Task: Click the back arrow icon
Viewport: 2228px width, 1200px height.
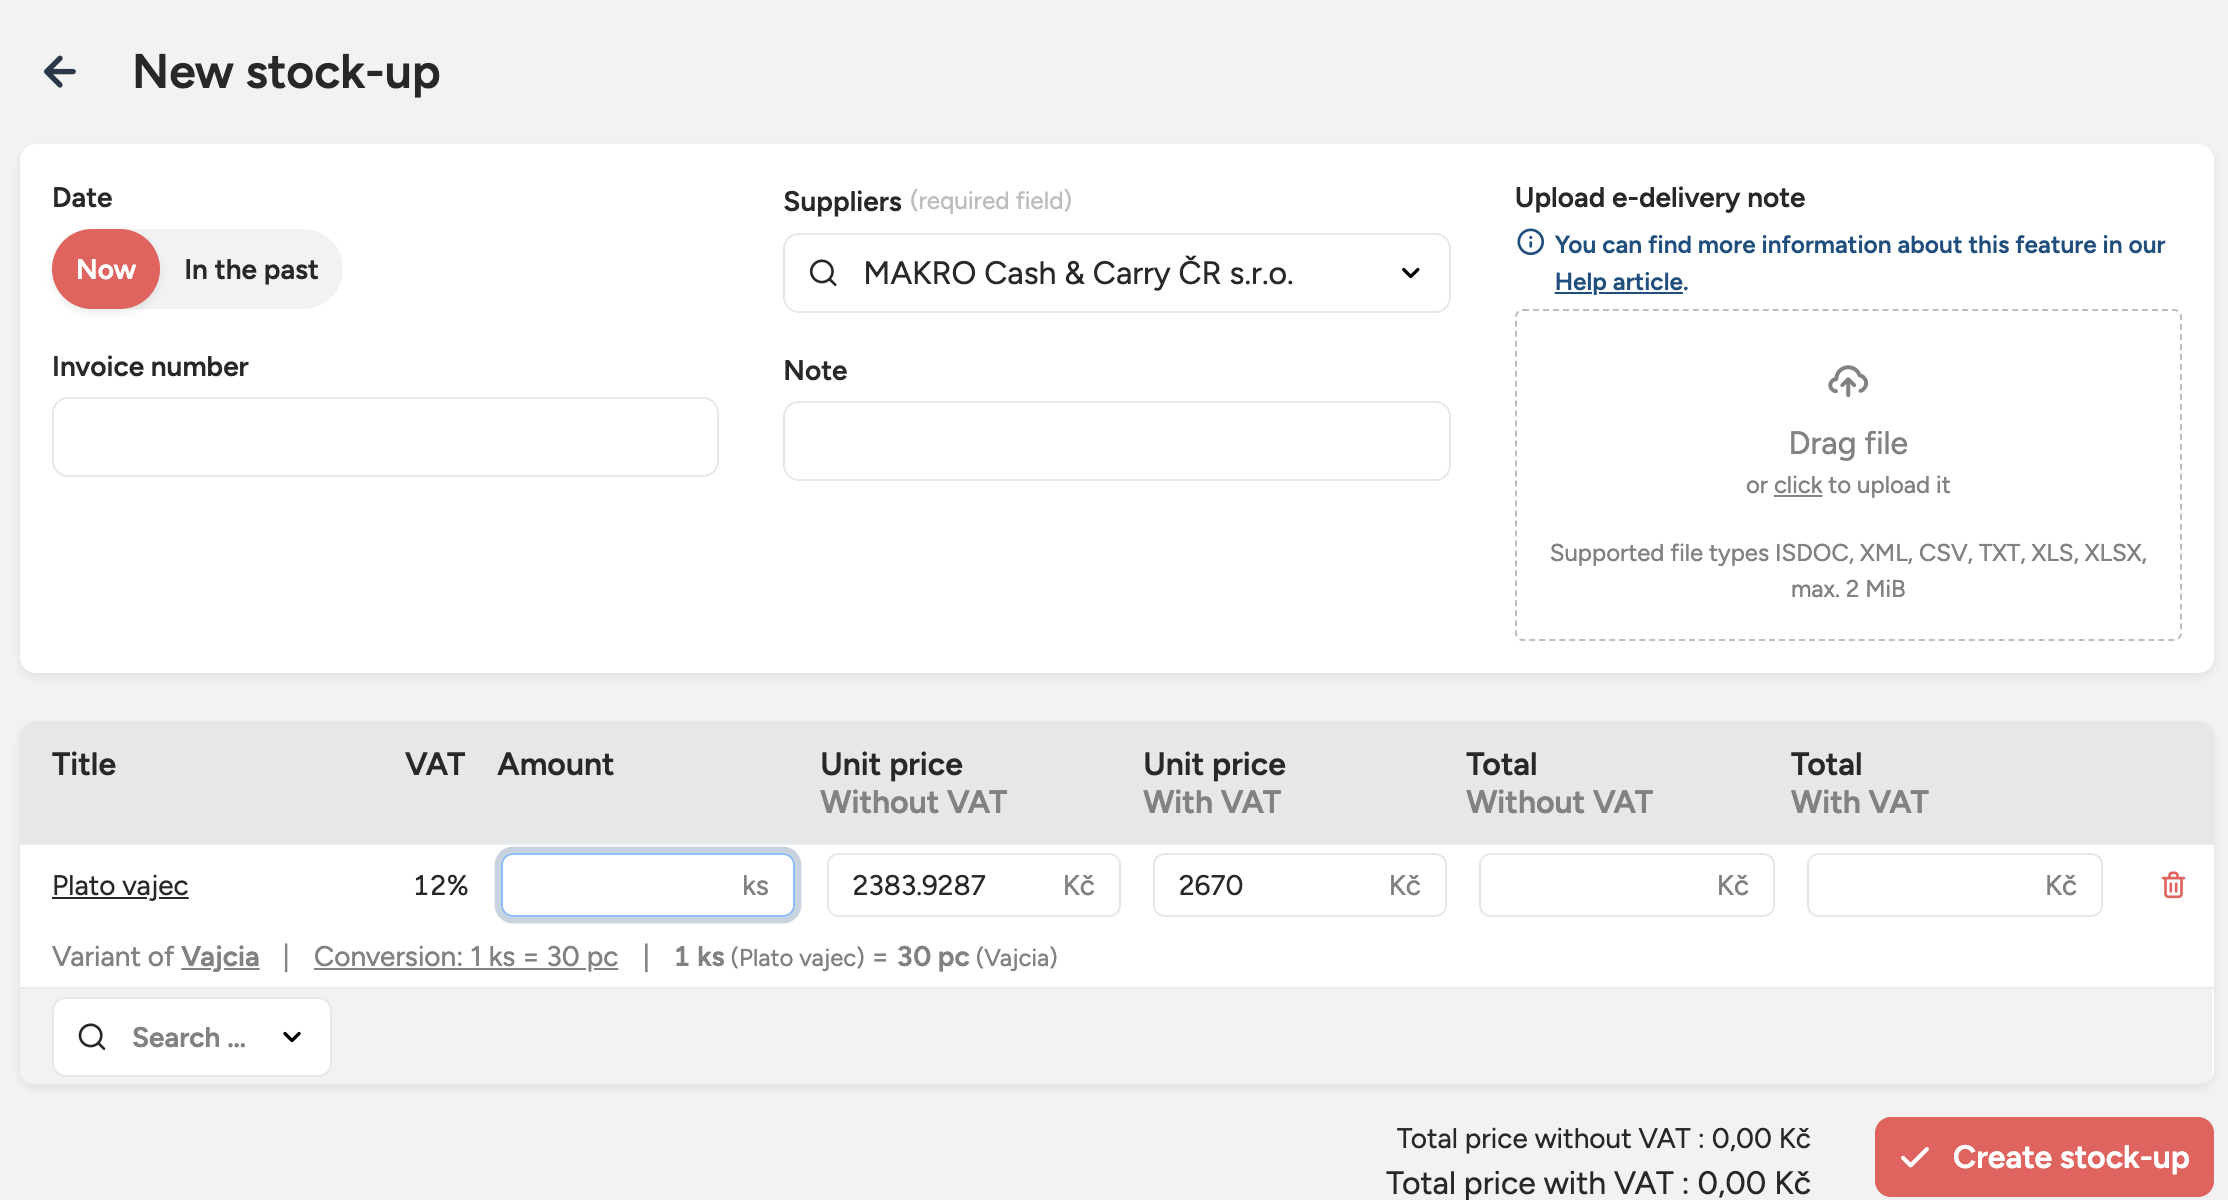Action: click(60, 72)
